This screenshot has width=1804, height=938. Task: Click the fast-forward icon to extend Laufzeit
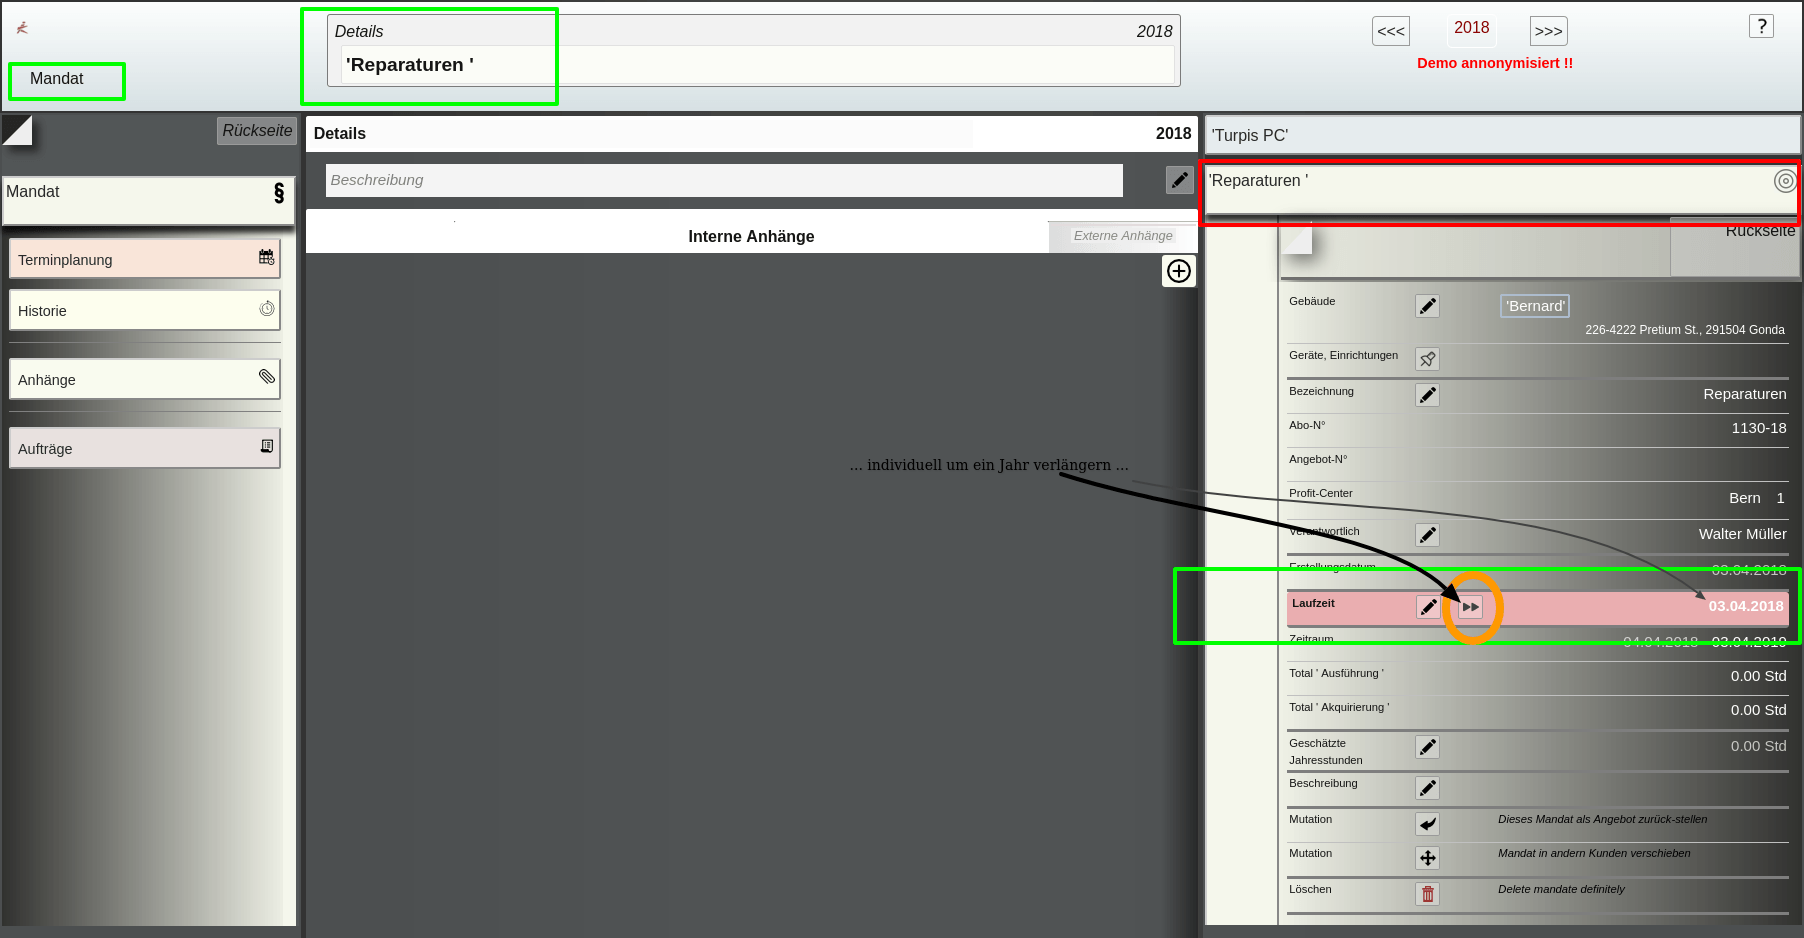(1470, 607)
